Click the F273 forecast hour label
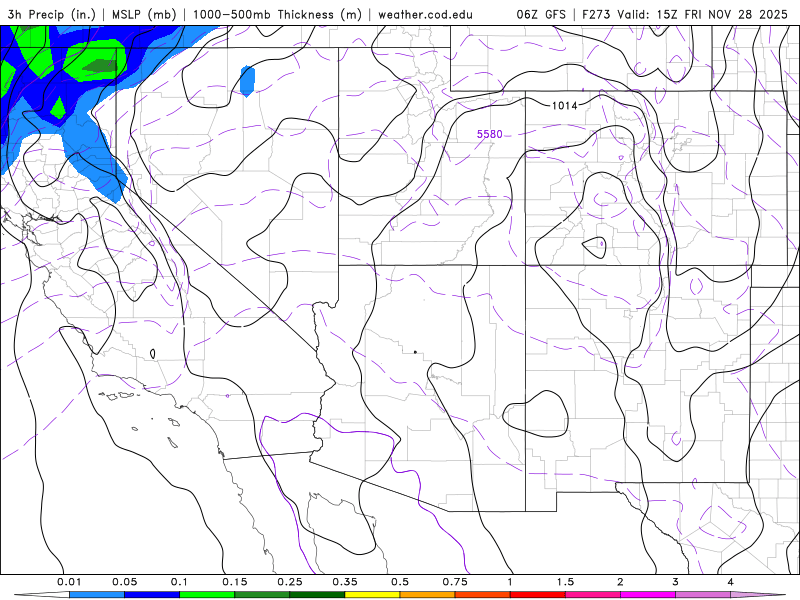Viewport: 800px width, 600px height. [x=597, y=14]
